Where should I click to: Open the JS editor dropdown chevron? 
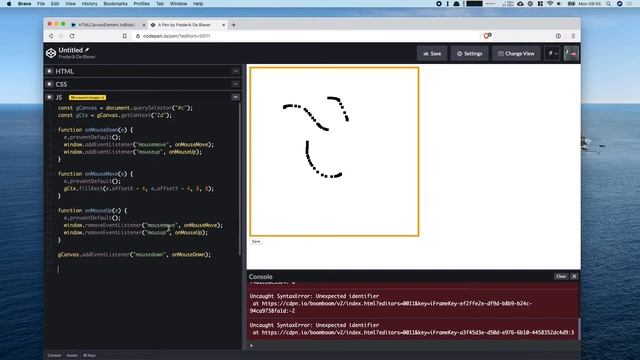pos(236,97)
